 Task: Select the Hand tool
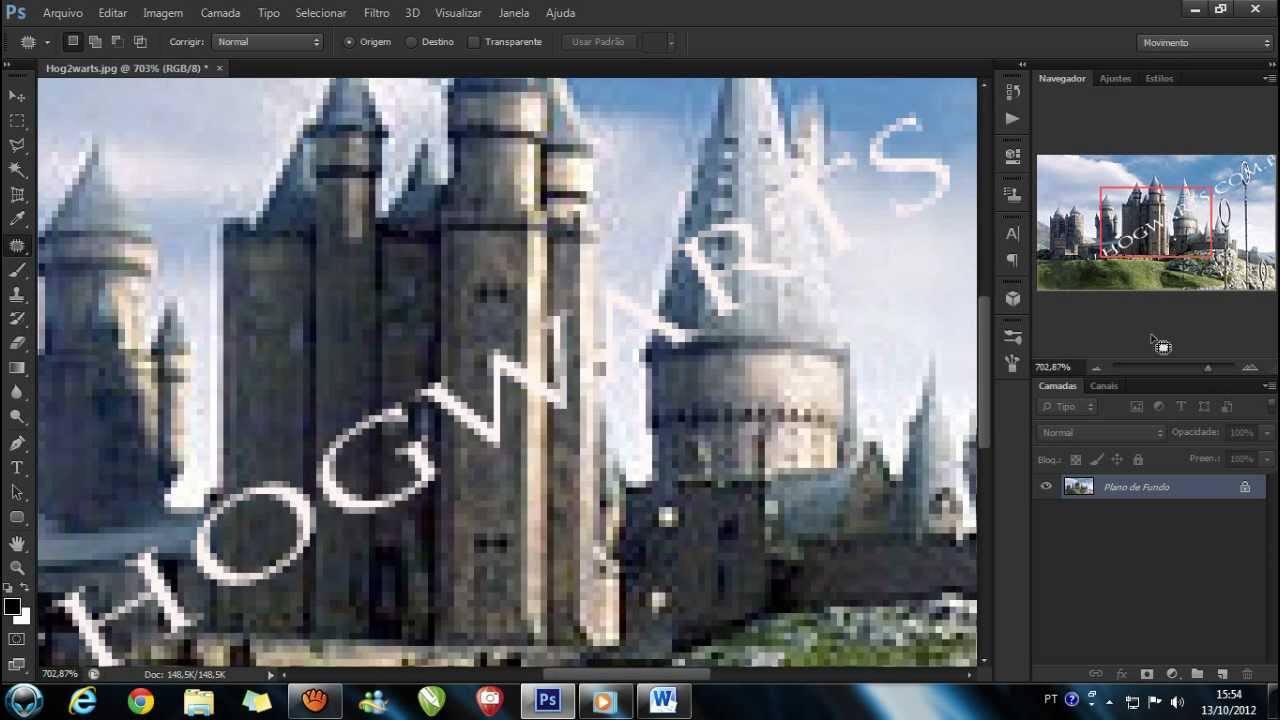17,543
